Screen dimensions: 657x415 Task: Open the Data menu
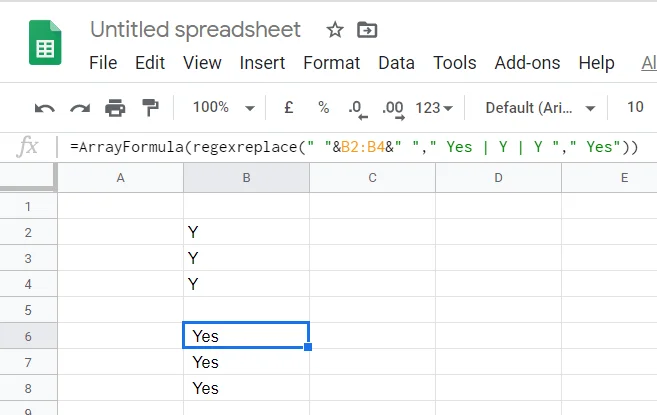(x=396, y=63)
